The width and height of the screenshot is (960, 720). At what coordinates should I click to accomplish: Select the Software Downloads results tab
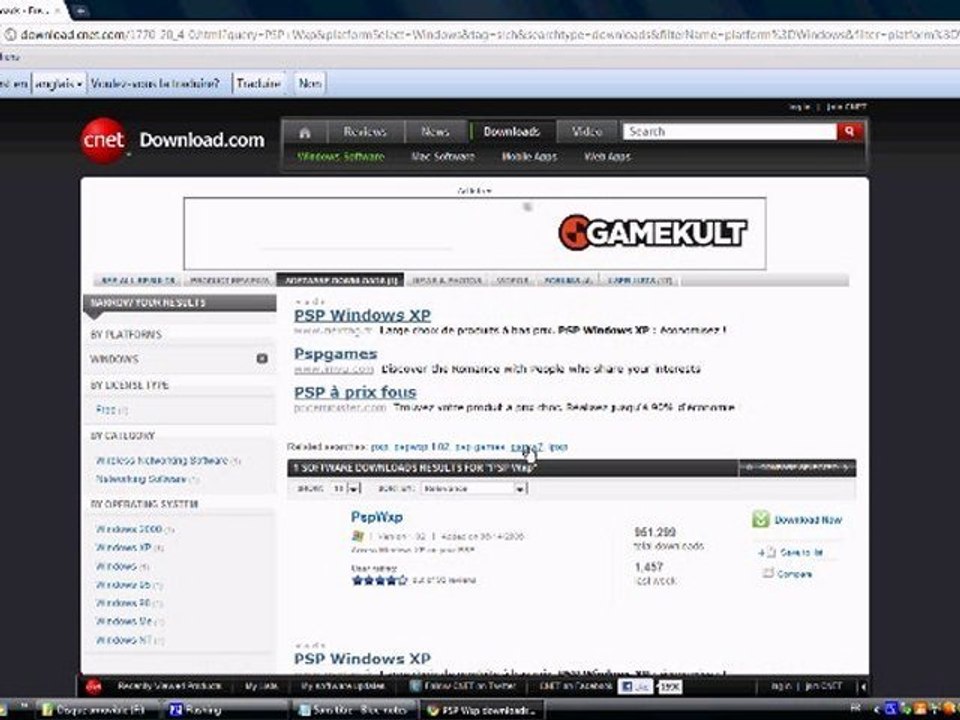click(340, 280)
